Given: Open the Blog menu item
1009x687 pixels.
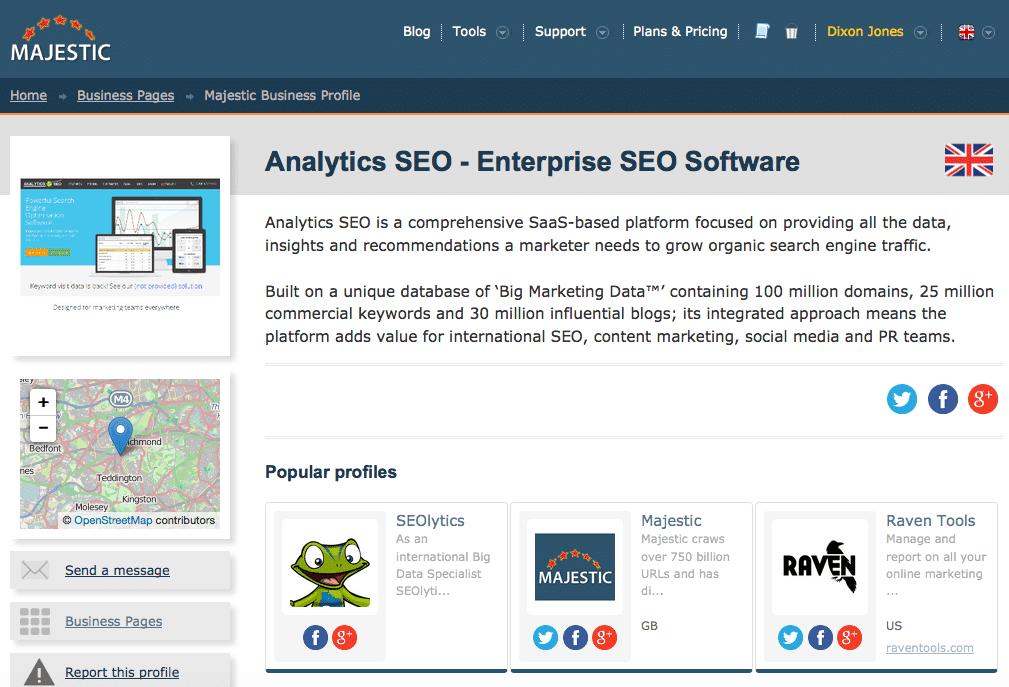Looking at the screenshot, I should coord(416,32).
